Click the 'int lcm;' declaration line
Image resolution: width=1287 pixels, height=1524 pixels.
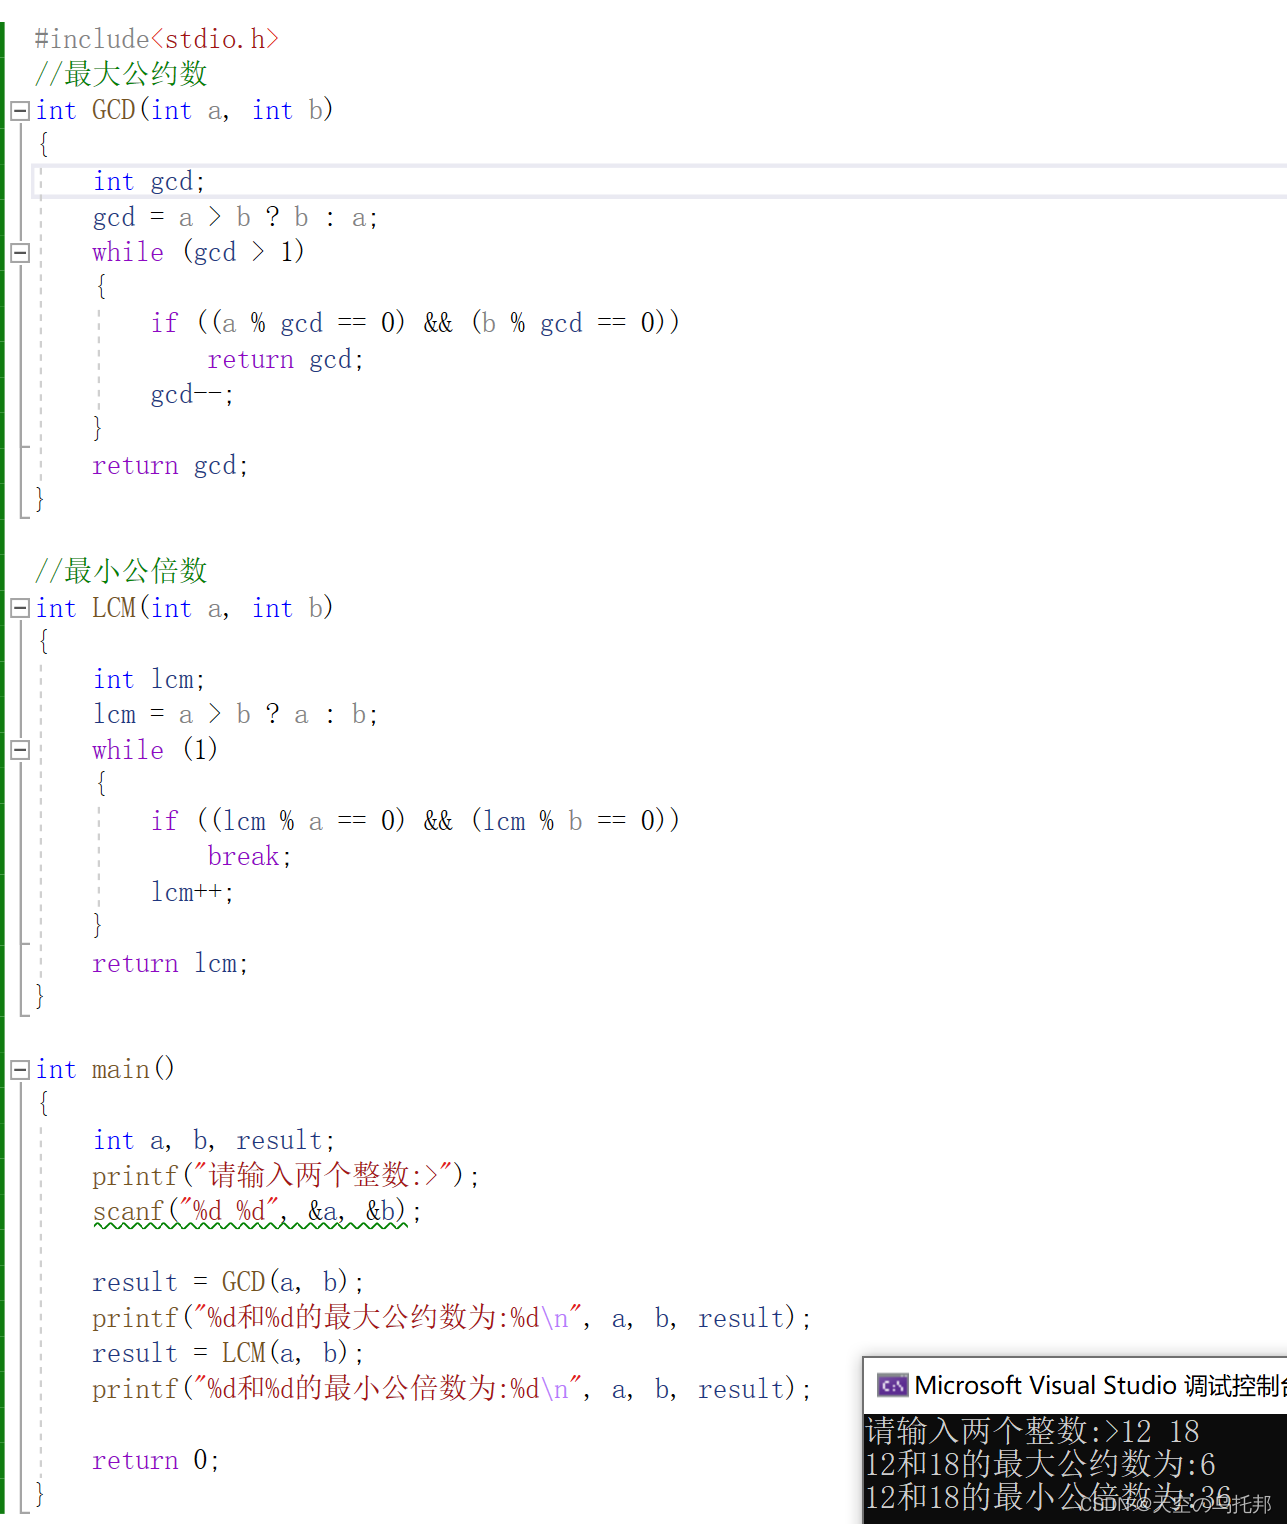click(x=149, y=679)
